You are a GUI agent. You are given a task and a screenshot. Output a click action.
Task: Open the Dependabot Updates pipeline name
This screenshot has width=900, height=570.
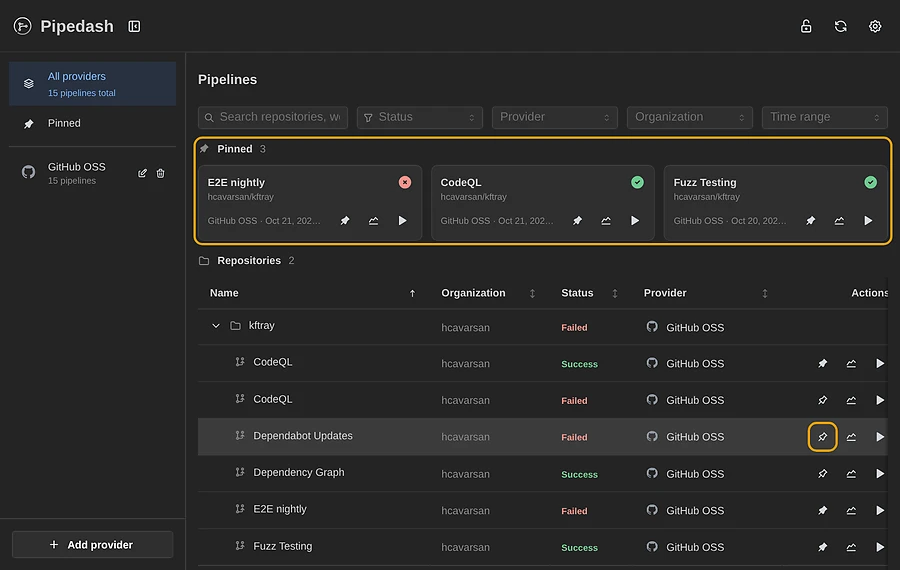point(303,436)
